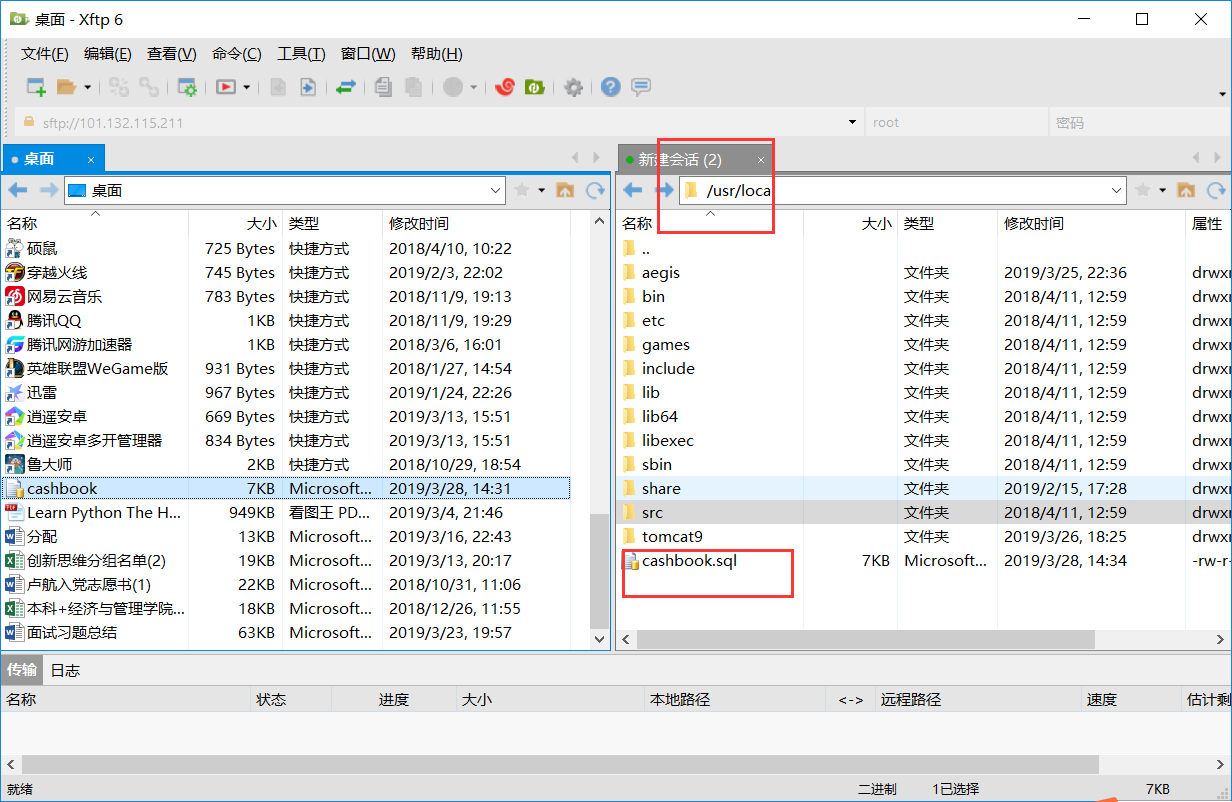Close the 桌面 tab
Viewport: 1232px width, 802px height.
pyautogui.click(x=90, y=160)
